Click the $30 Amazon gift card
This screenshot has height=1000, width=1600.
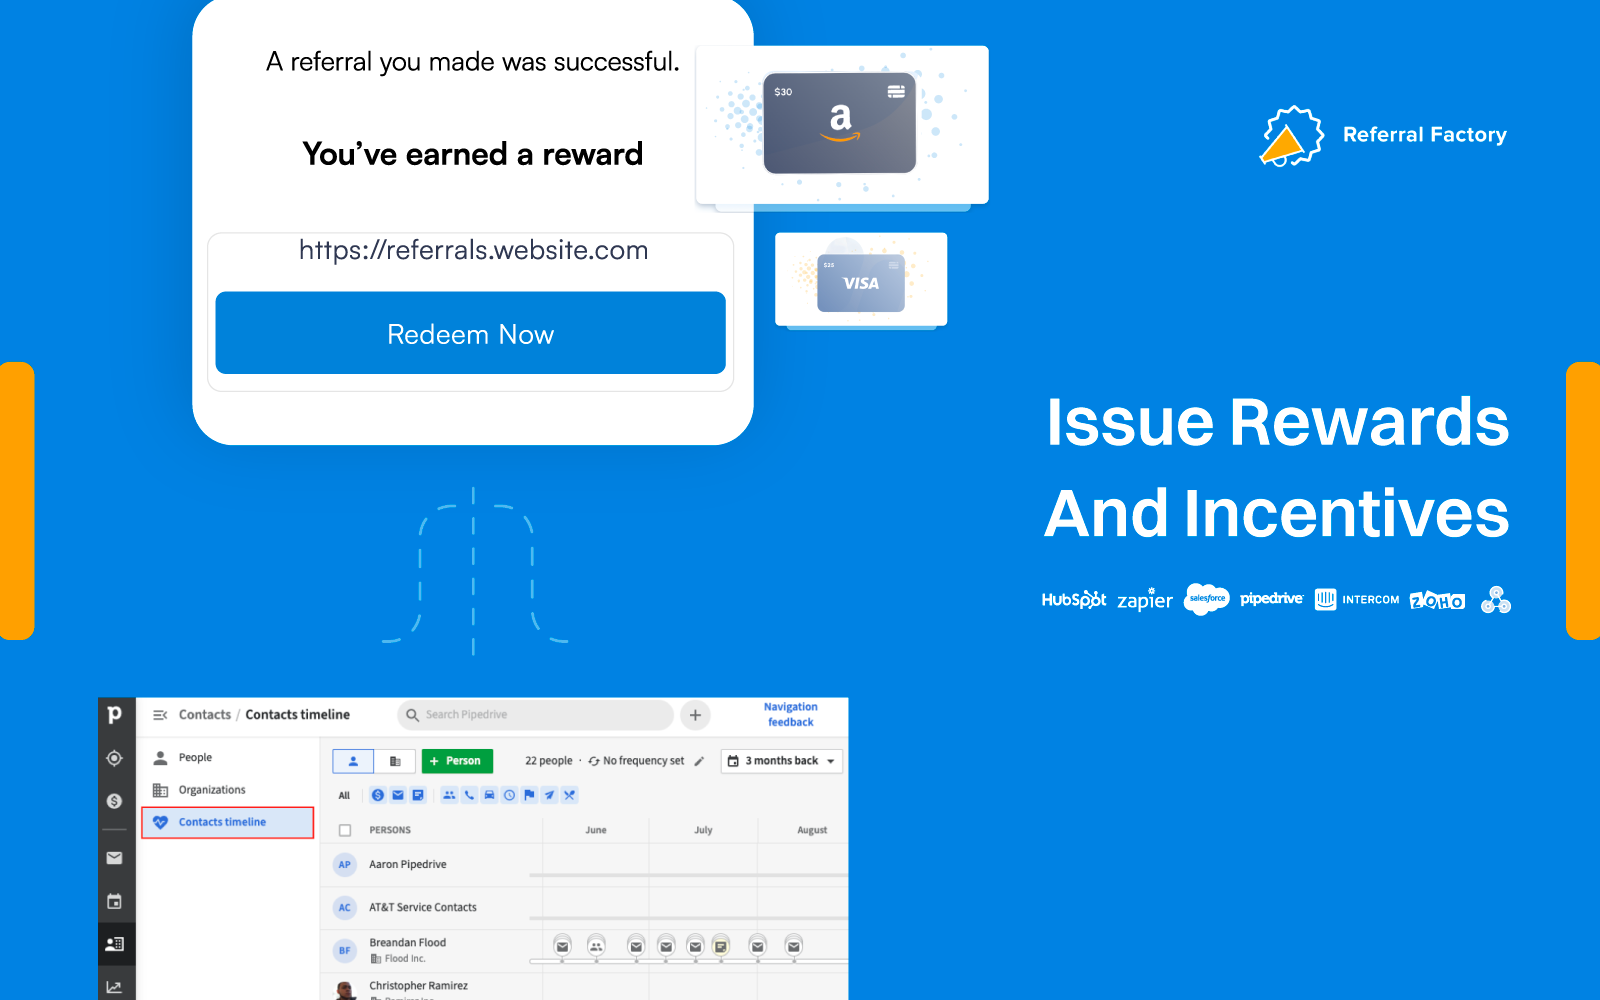(x=840, y=123)
